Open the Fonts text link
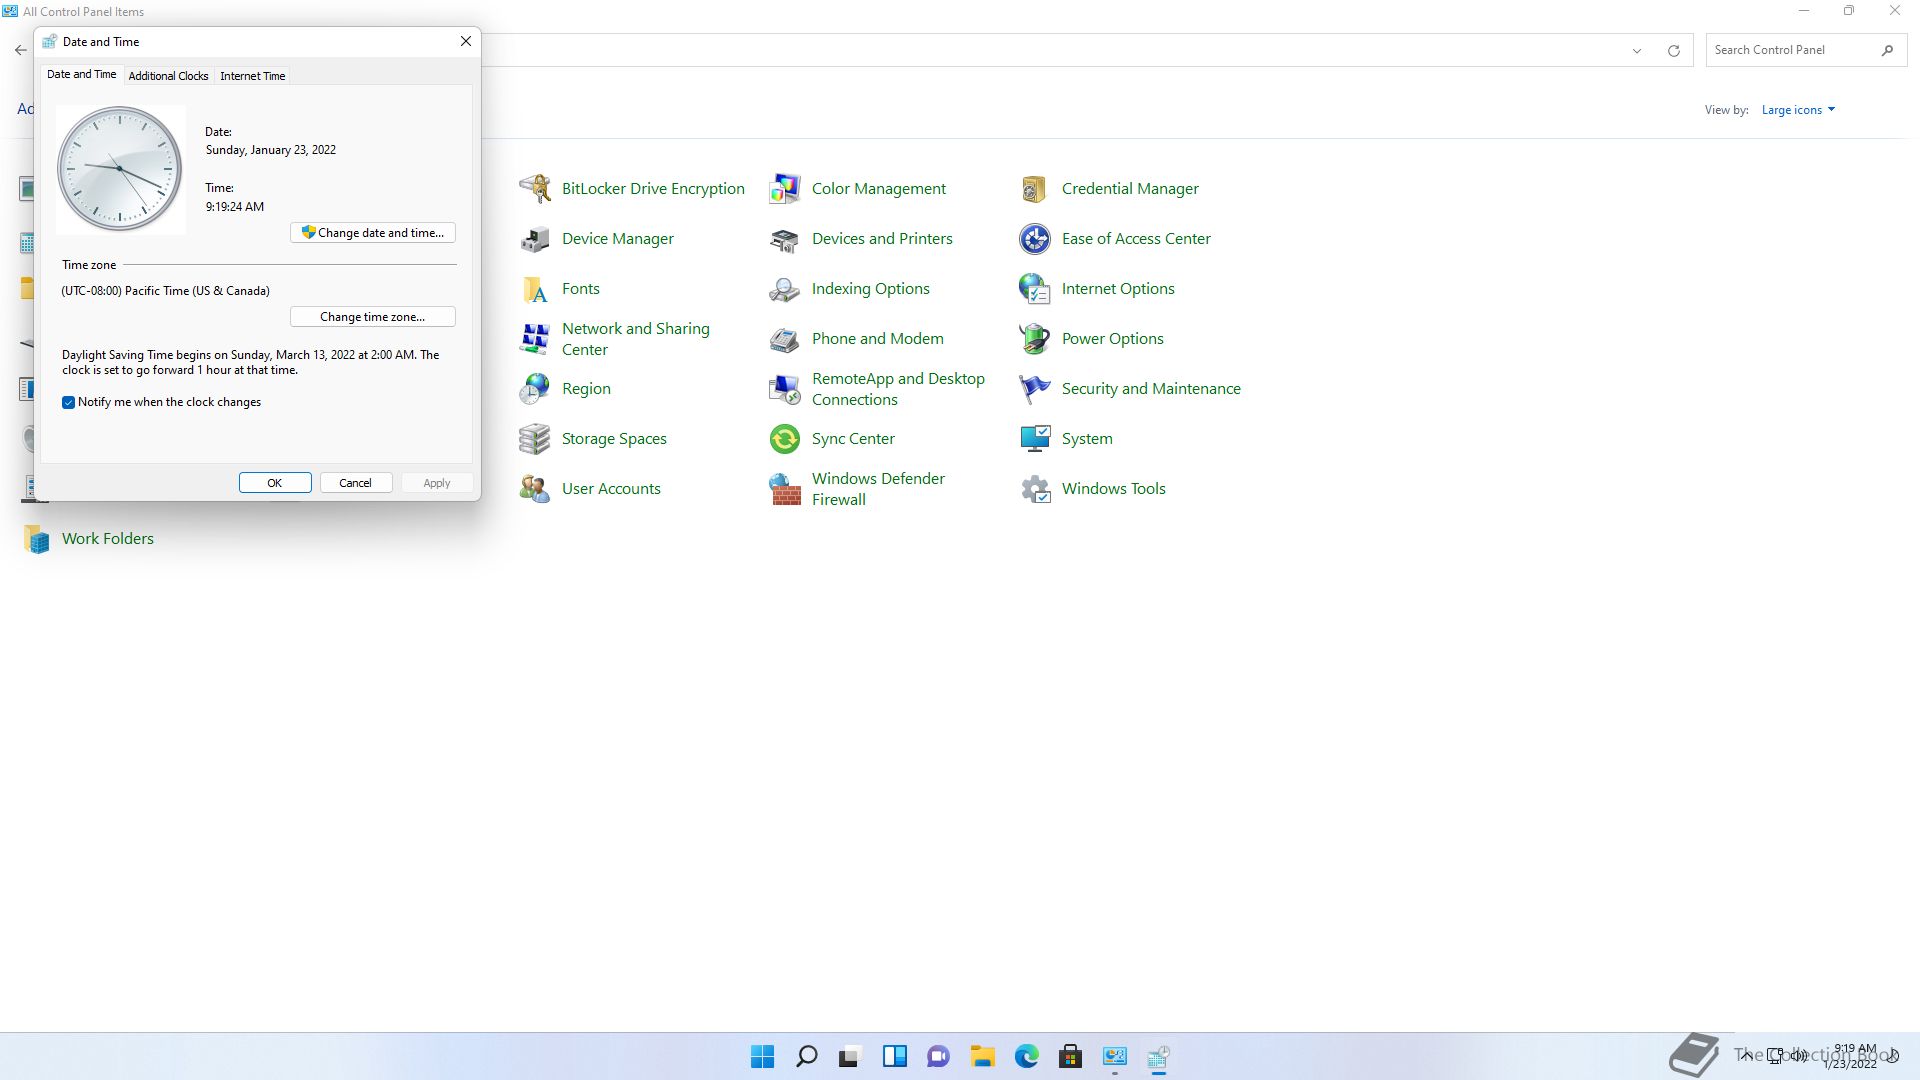 click(581, 288)
